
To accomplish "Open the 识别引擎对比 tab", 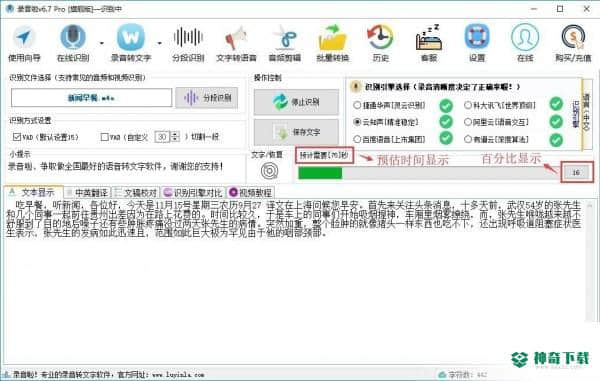I will [x=193, y=192].
